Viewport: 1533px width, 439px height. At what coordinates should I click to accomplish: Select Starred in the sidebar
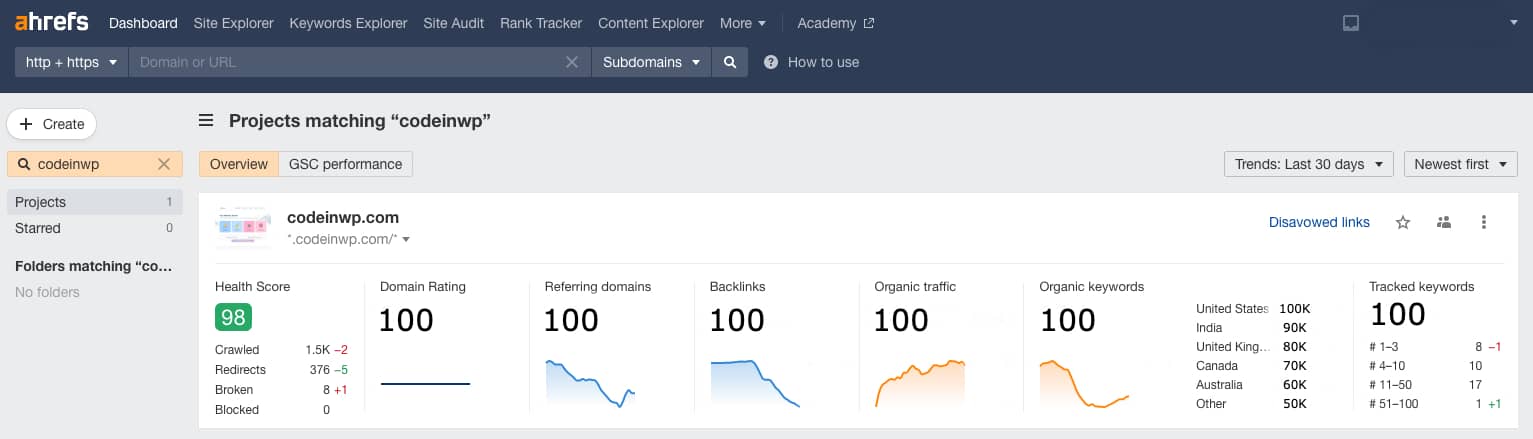coord(95,228)
